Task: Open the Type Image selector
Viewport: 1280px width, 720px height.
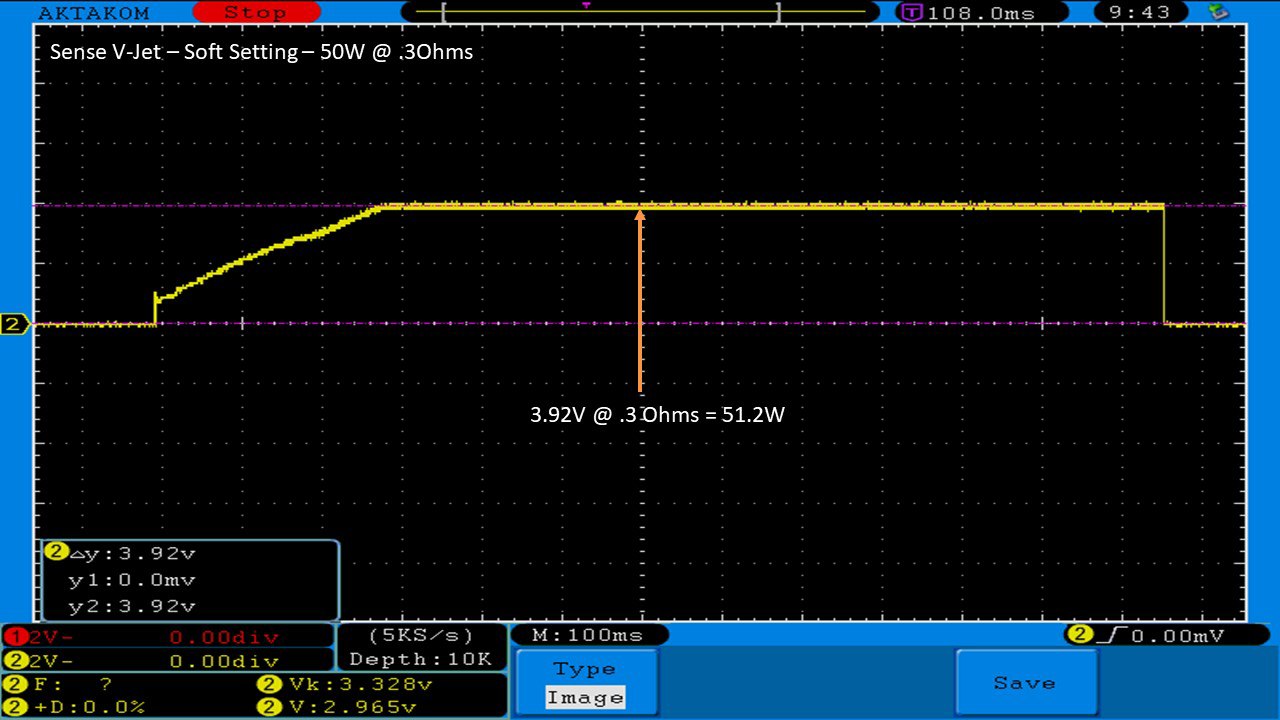Action: point(586,683)
